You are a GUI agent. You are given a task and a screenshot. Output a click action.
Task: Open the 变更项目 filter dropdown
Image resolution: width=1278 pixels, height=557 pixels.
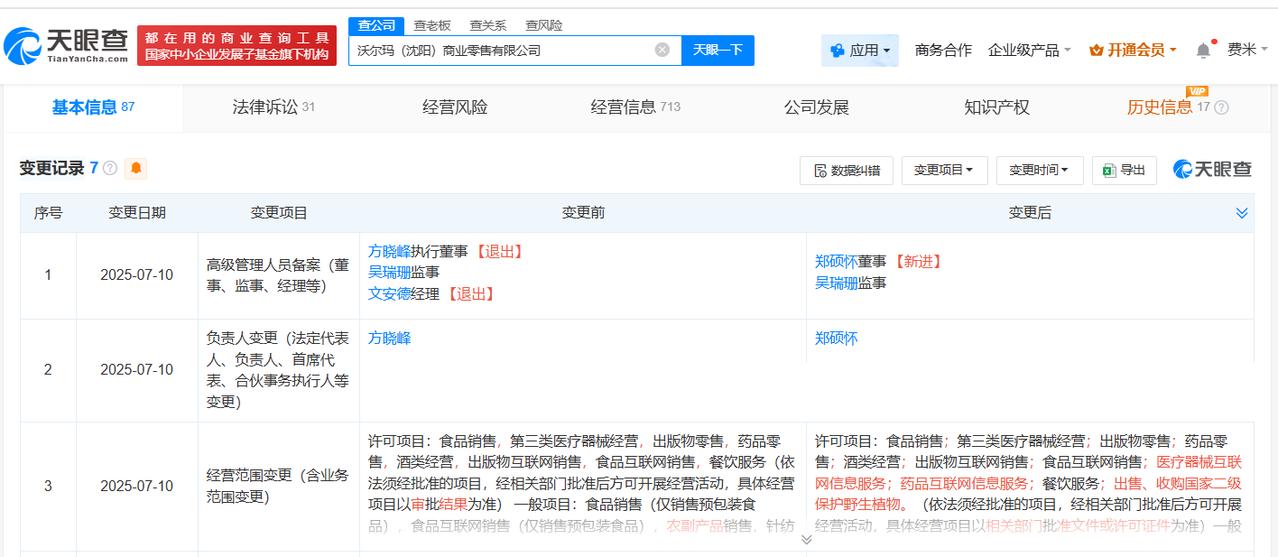tap(944, 171)
